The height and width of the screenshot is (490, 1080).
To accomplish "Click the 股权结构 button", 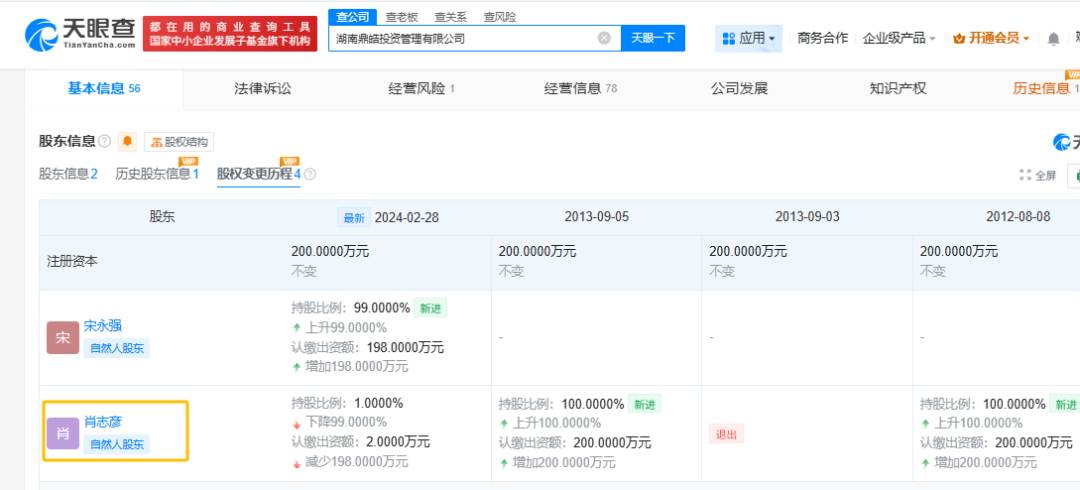I will tap(179, 142).
